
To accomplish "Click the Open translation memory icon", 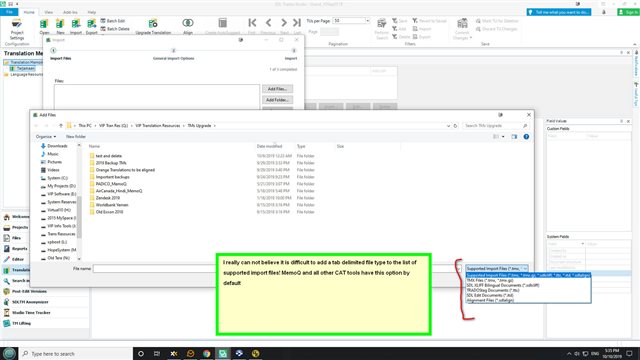I will (x=44, y=26).
